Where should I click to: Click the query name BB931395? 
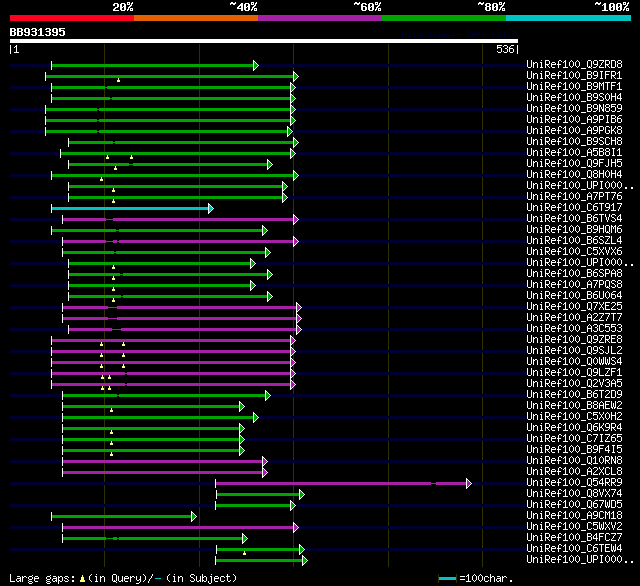pyautogui.click(x=38, y=32)
